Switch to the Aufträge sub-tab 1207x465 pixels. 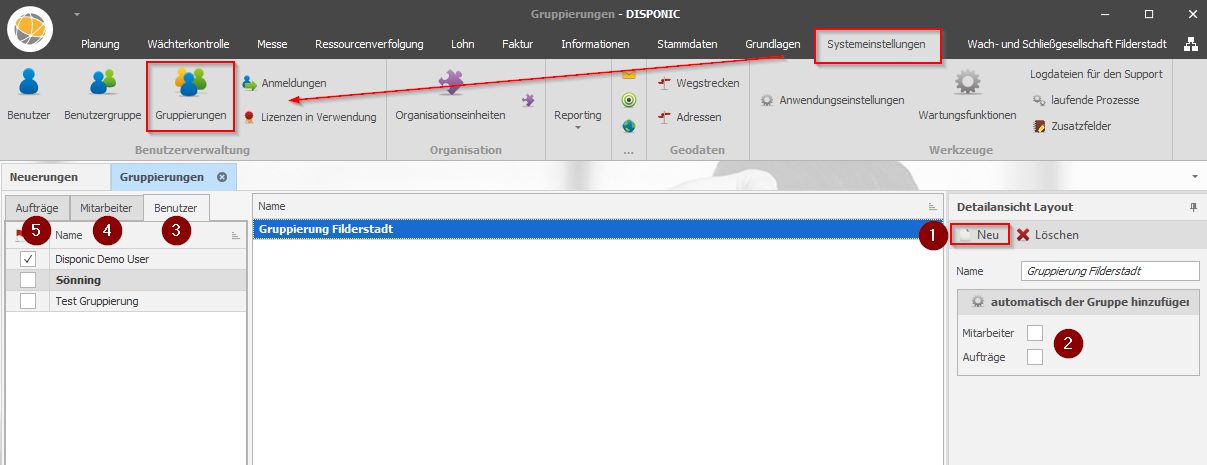(x=37, y=208)
